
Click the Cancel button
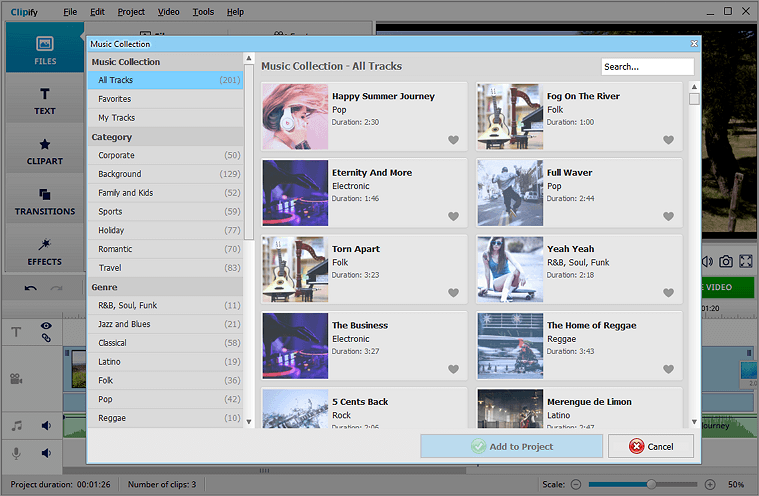click(651, 446)
